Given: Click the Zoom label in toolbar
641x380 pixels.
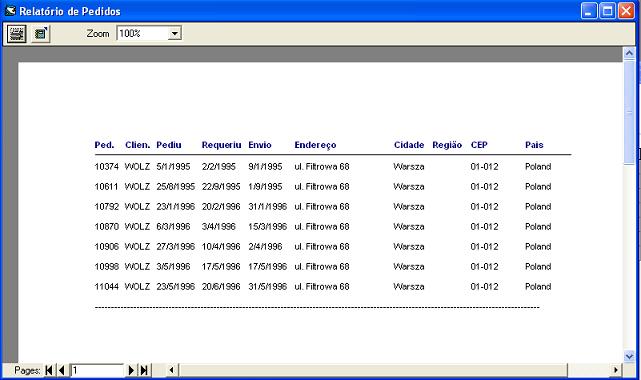Looking at the screenshot, I should point(98,34).
